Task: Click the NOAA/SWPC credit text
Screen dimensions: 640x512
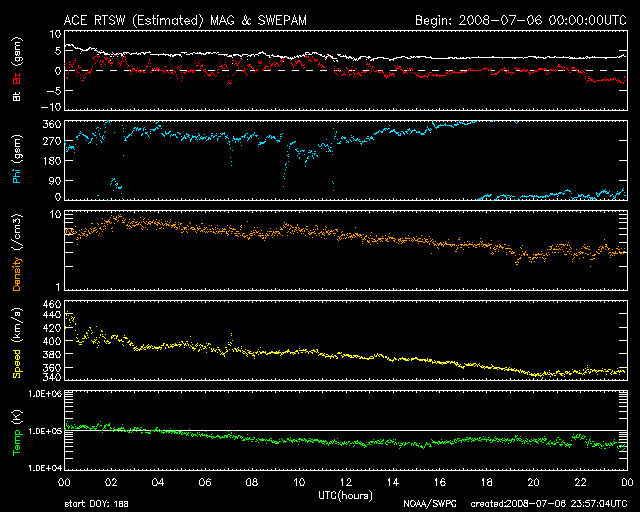Action: point(430,504)
